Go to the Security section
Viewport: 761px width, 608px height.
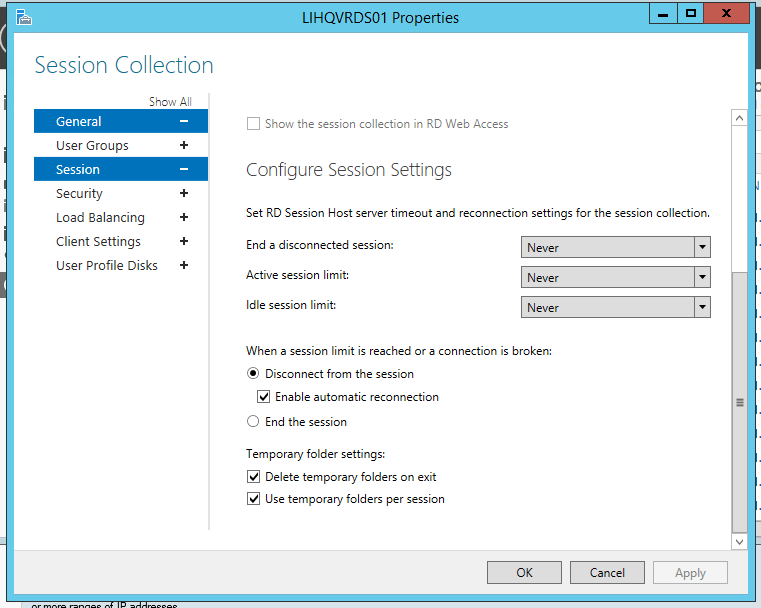pos(121,193)
